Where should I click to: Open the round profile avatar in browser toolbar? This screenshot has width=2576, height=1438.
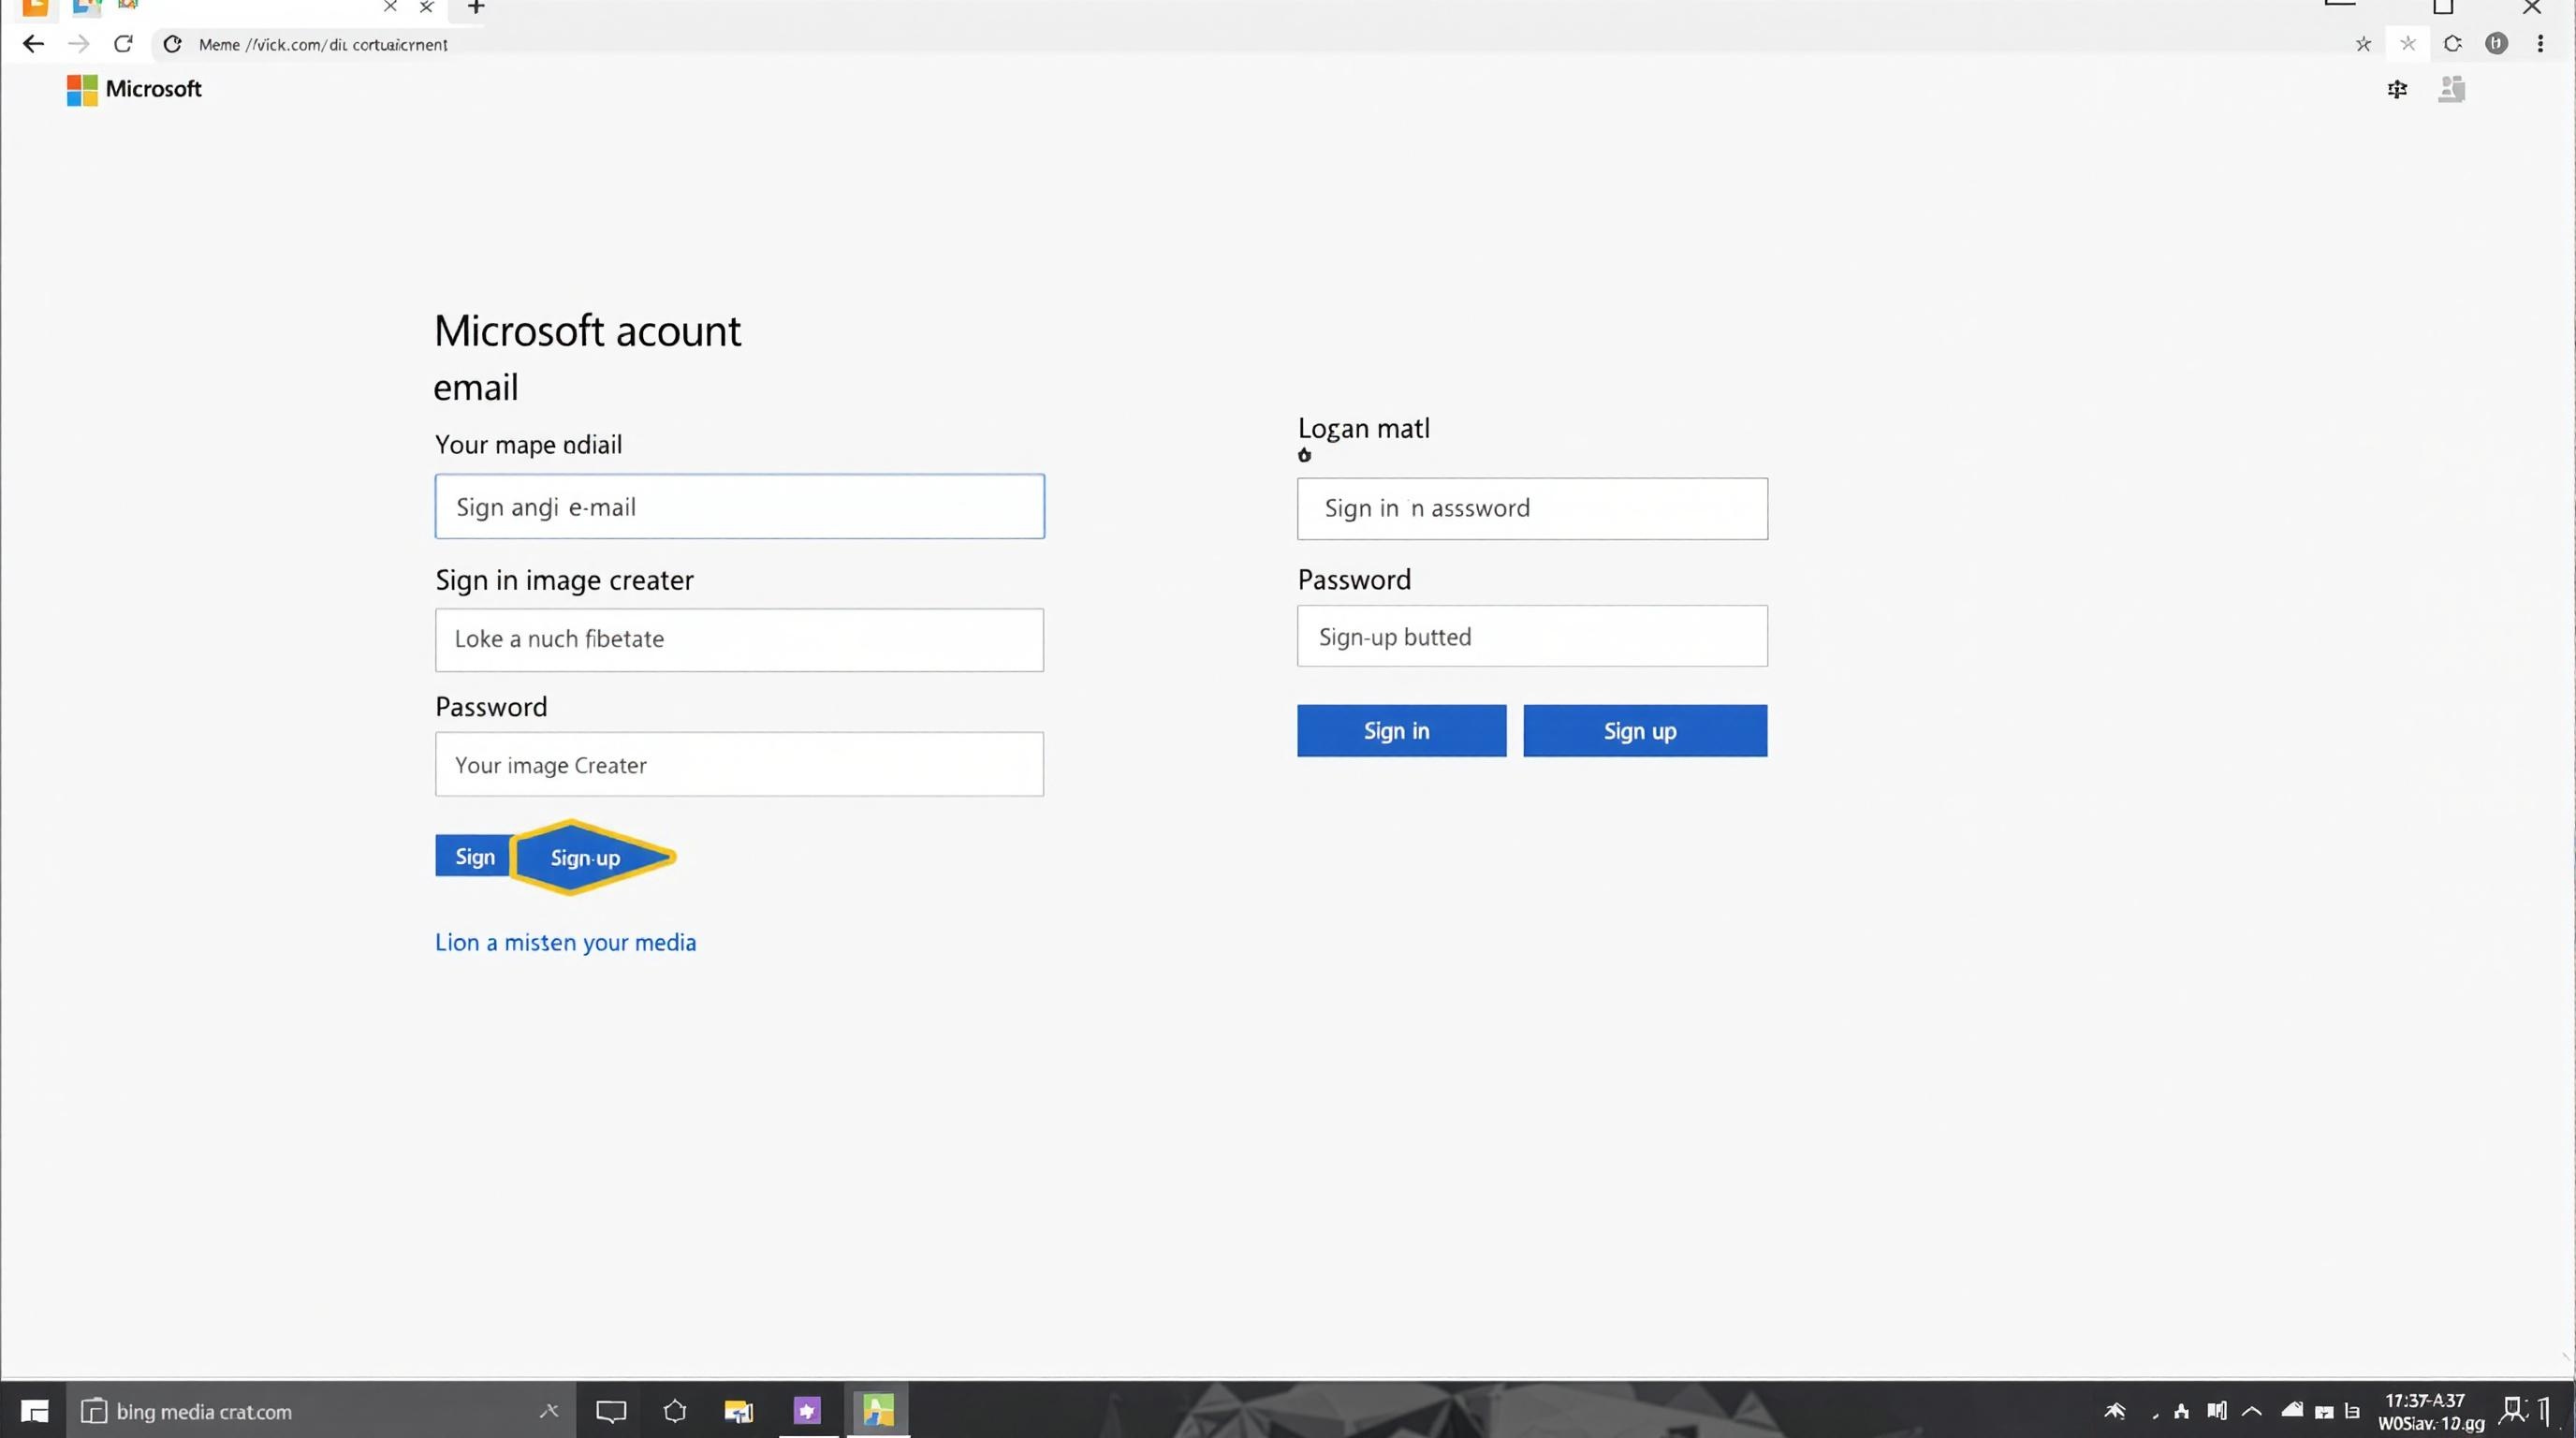click(x=2496, y=44)
